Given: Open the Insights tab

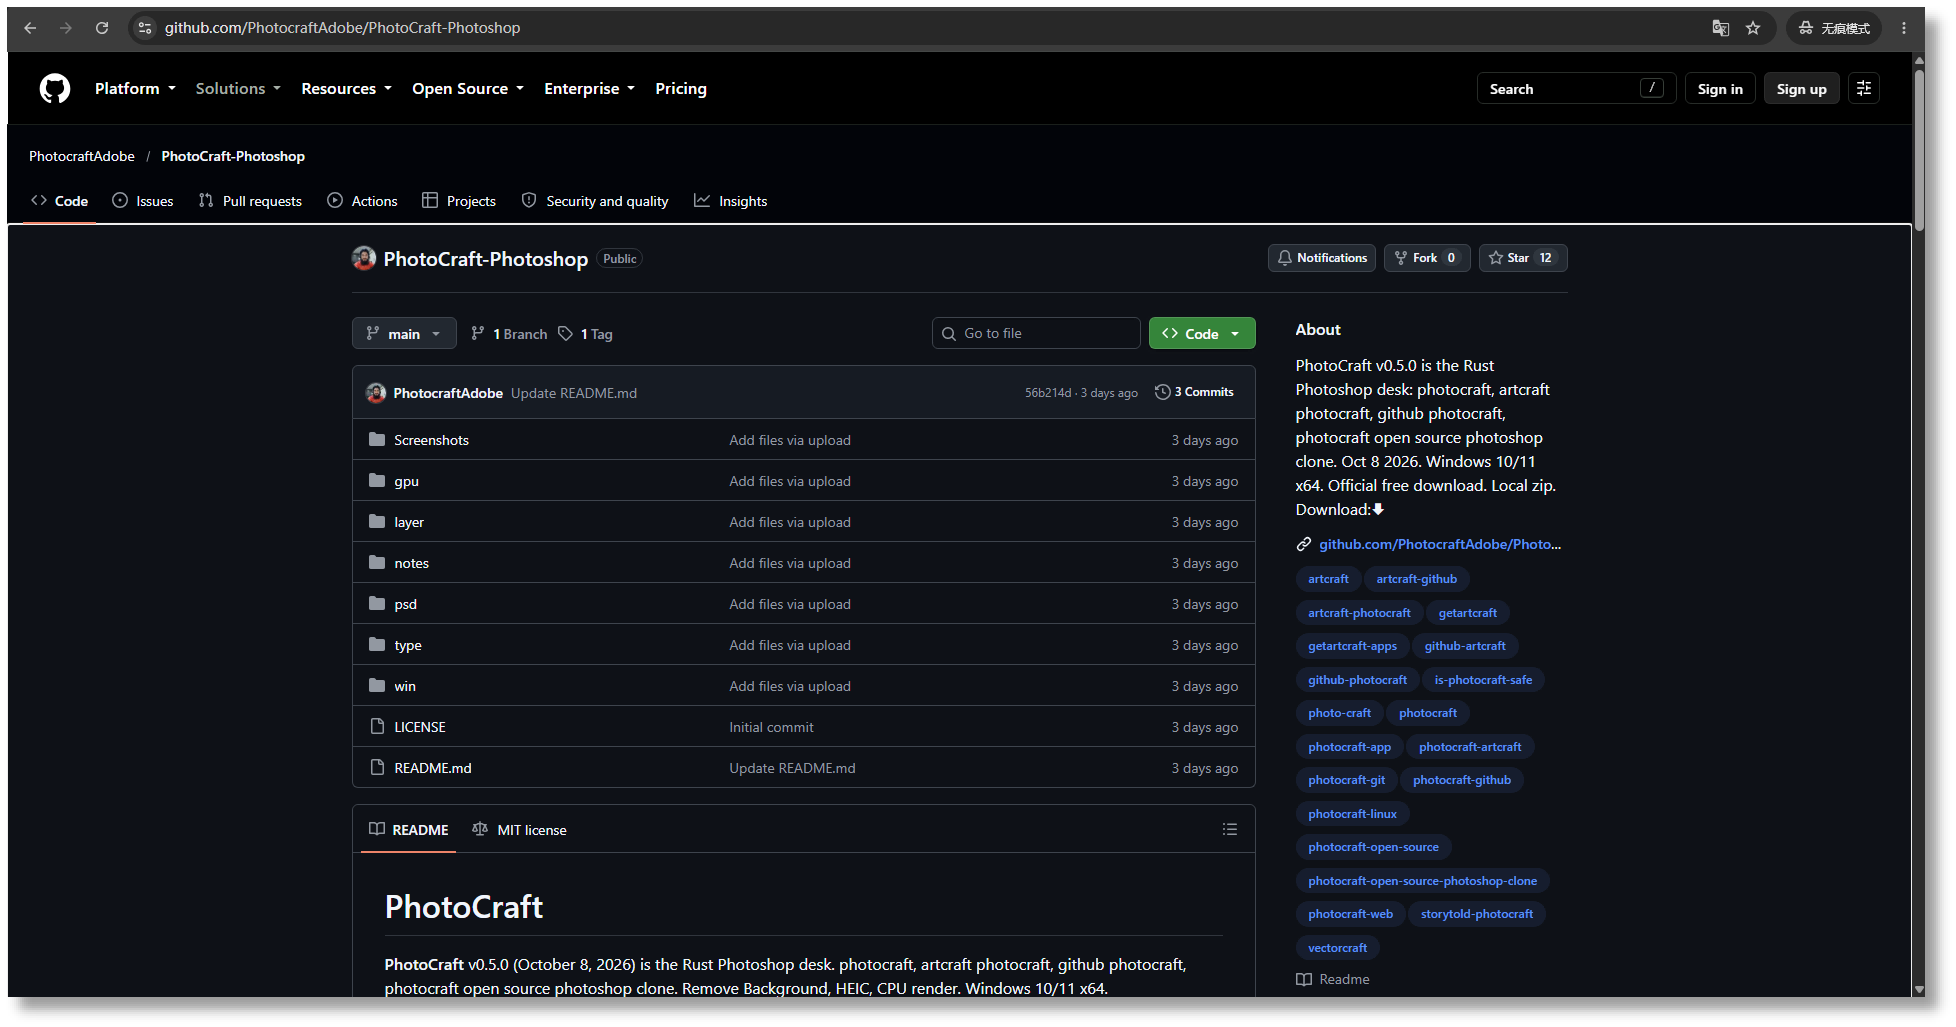Looking at the screenshot, I should click(731, 201).
